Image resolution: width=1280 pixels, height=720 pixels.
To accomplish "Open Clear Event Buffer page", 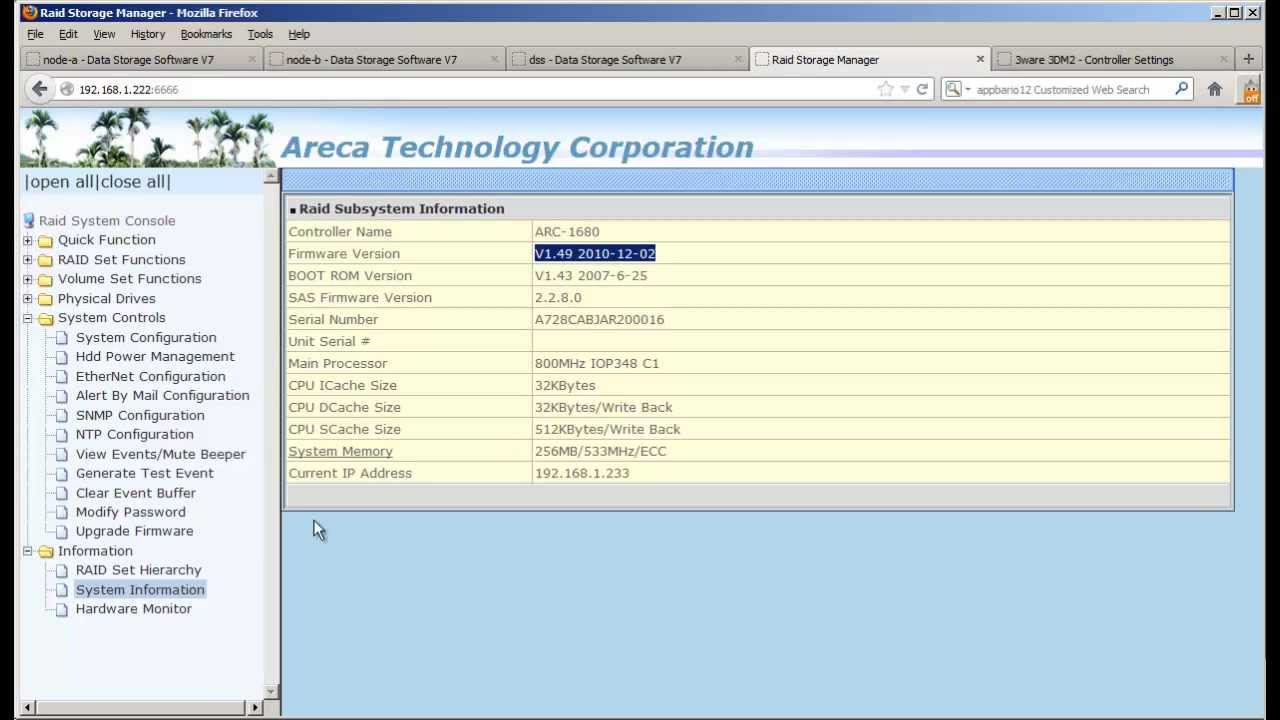I will pyautogui.click(x=135, y=493).
